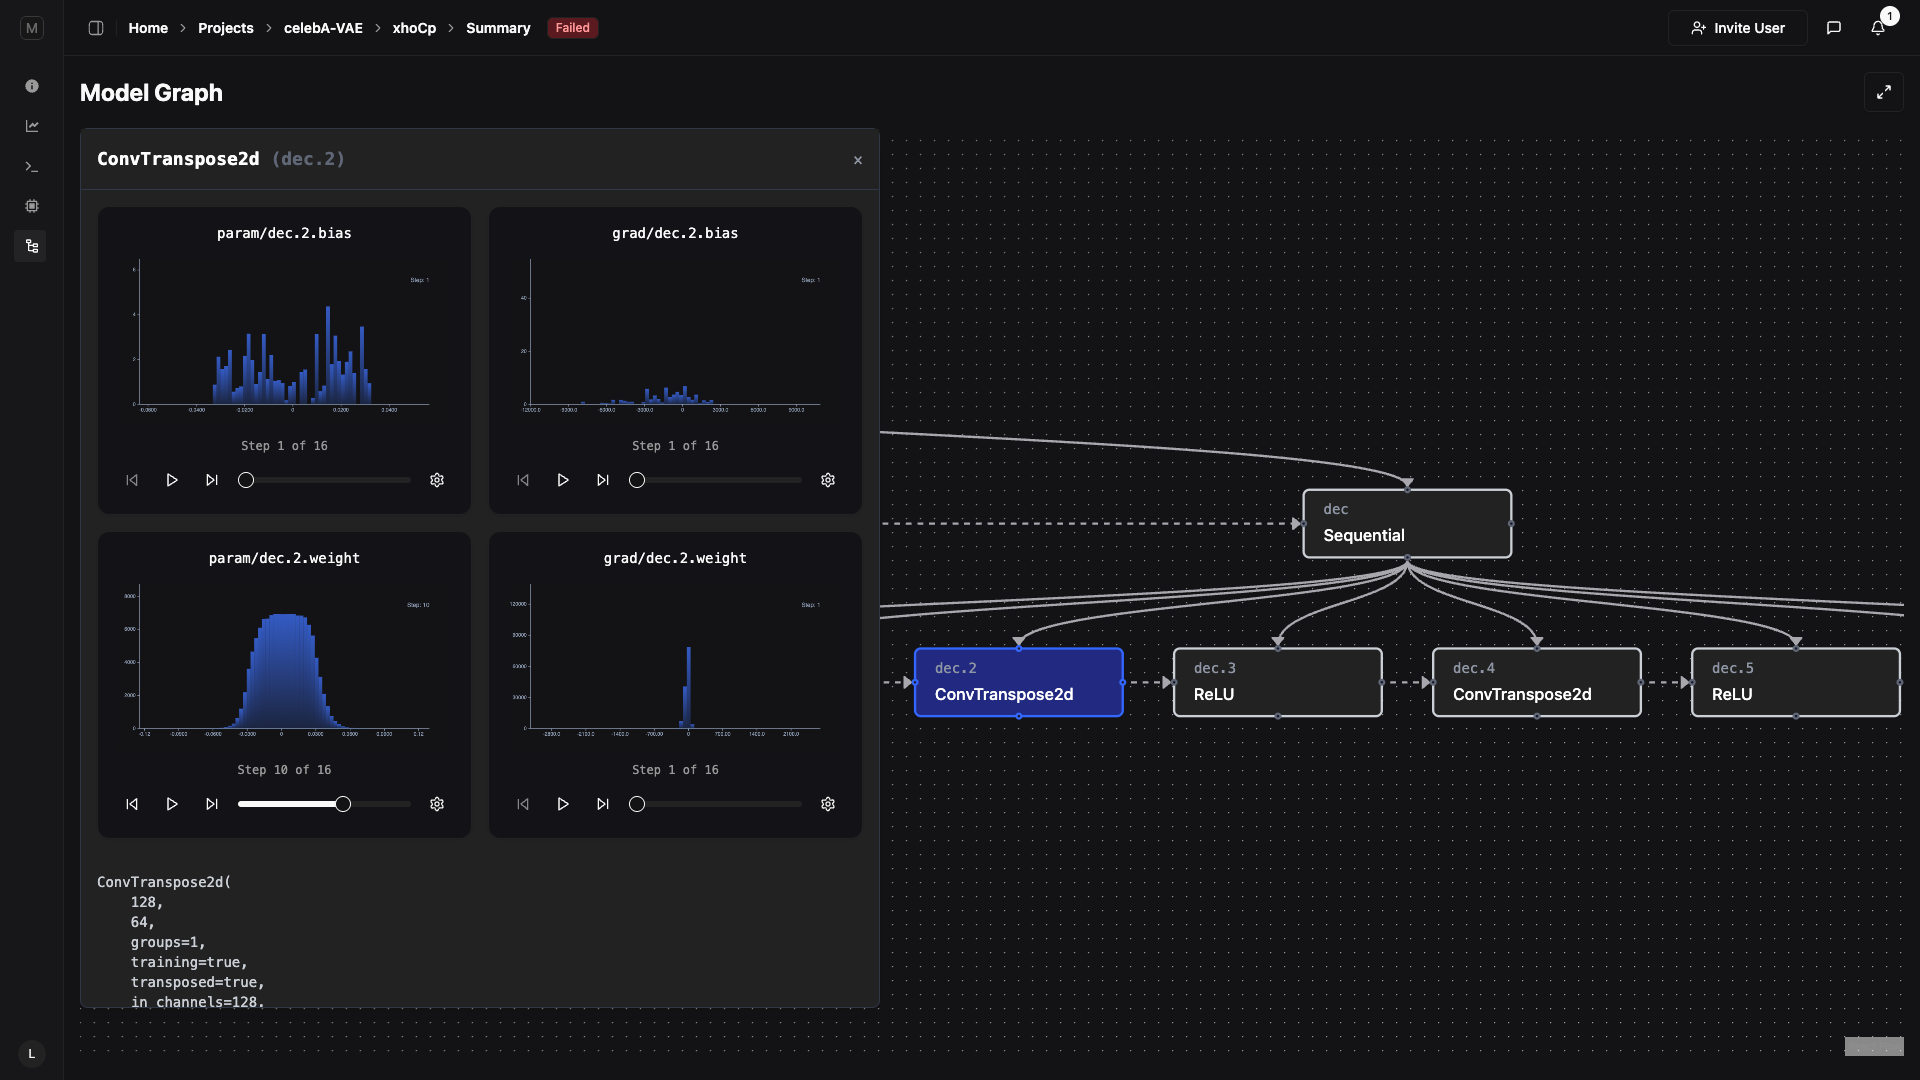Open the info overview sidebar icon
Image resolution: width=1920 pixels, height=1080 pixels.
coord(32,86)
